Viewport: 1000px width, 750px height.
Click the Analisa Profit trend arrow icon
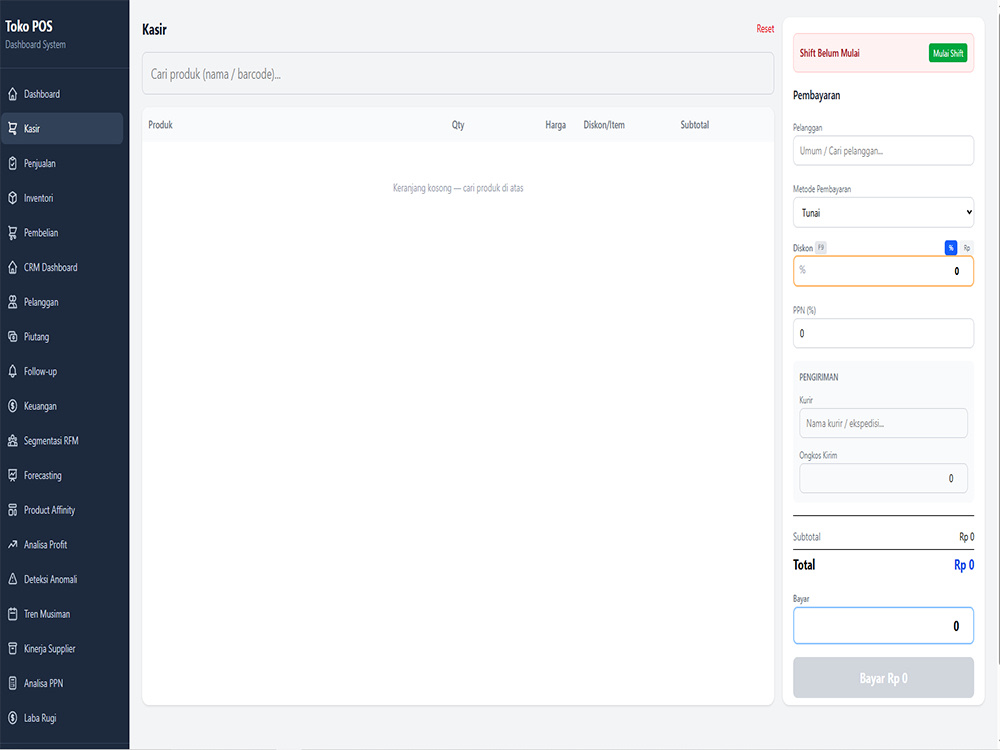pyautogui.click(x=13, y=545)
